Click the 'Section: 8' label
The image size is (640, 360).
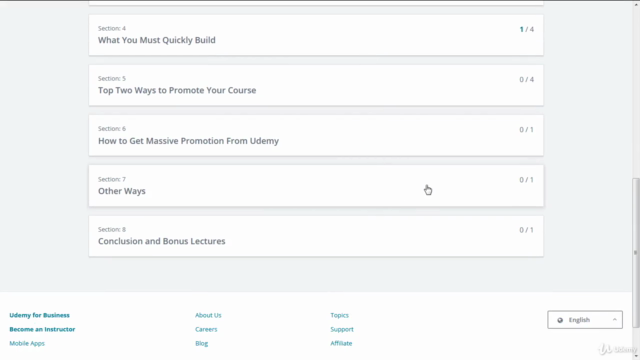[x=112, y=229]
